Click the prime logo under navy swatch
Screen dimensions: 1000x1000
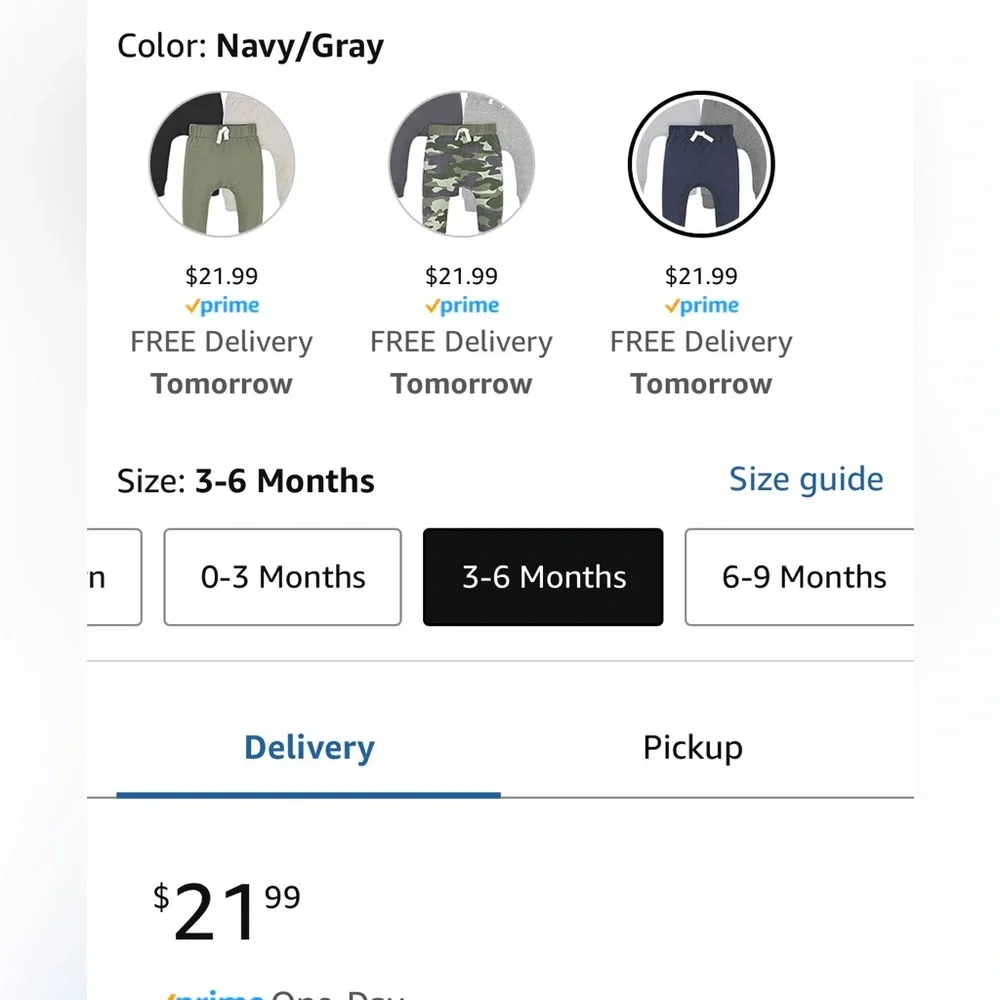(x=701, y=306)
